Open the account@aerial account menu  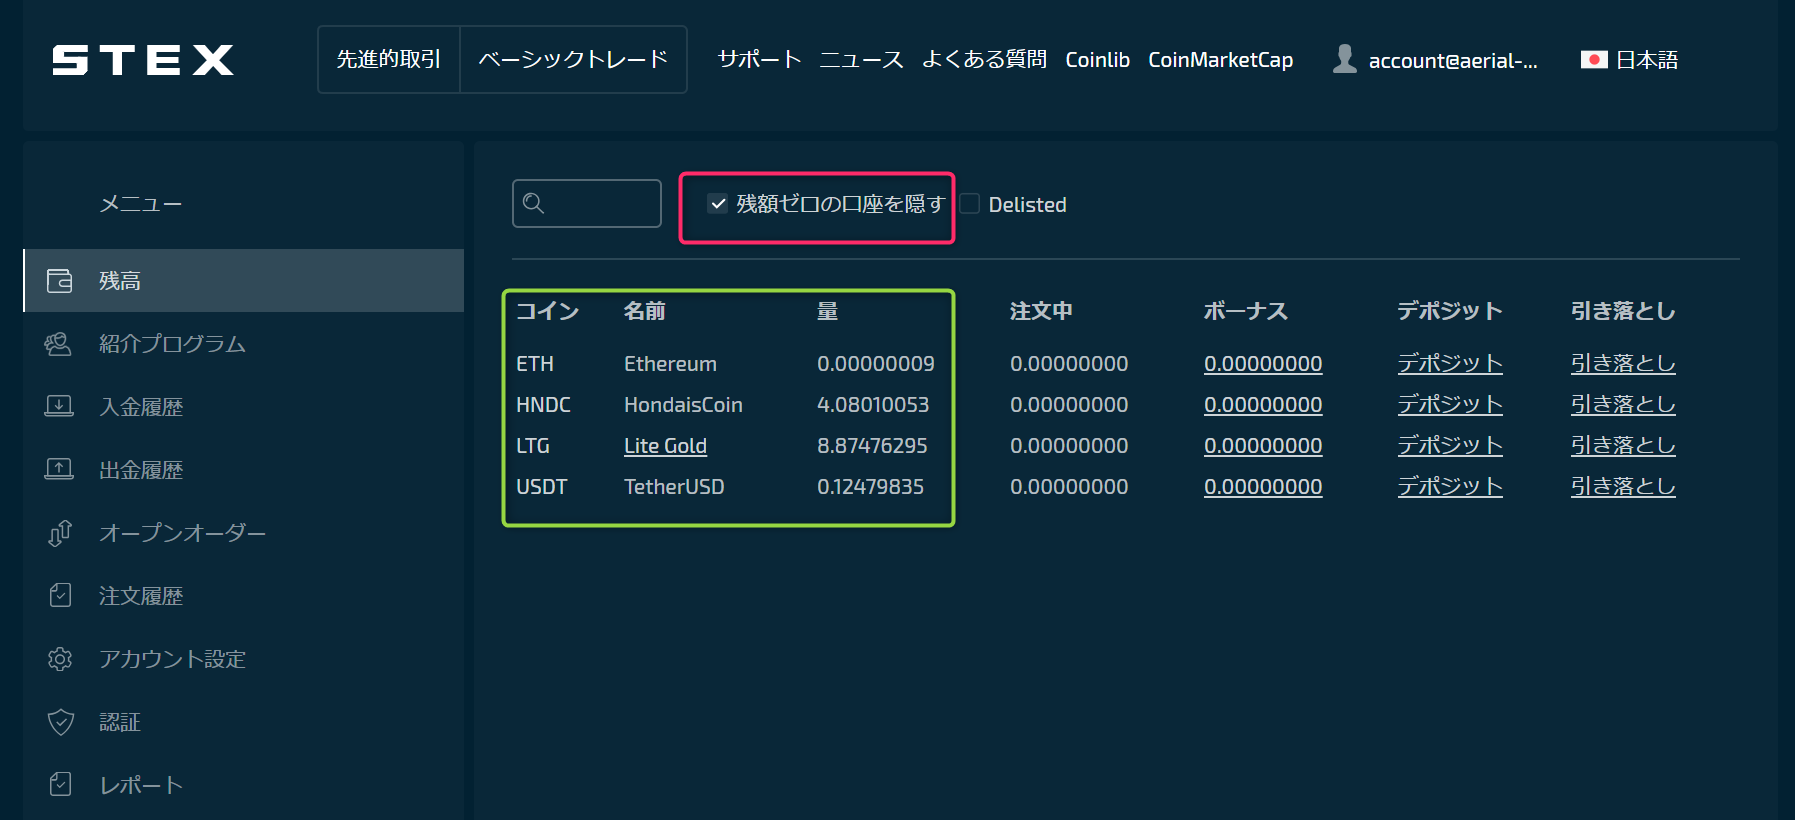point(1435,60)
